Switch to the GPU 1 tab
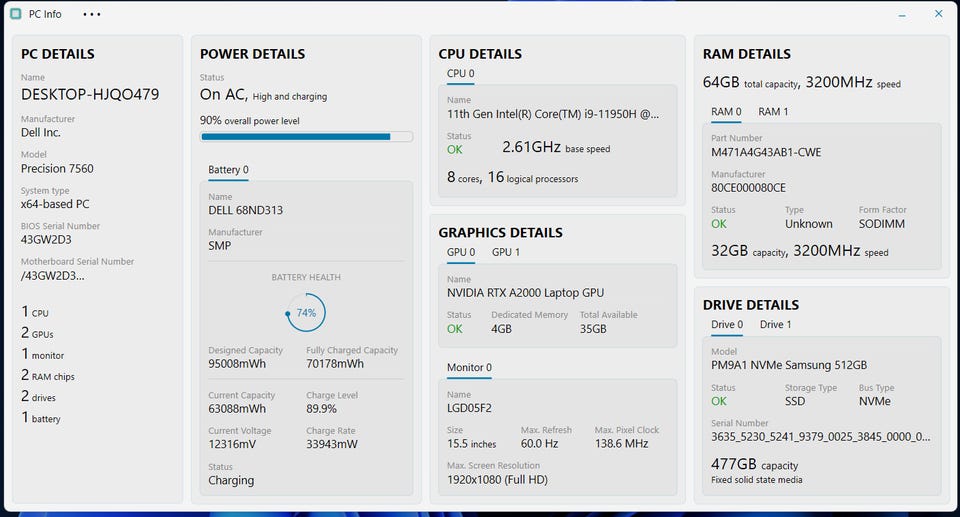 point(506,252)
